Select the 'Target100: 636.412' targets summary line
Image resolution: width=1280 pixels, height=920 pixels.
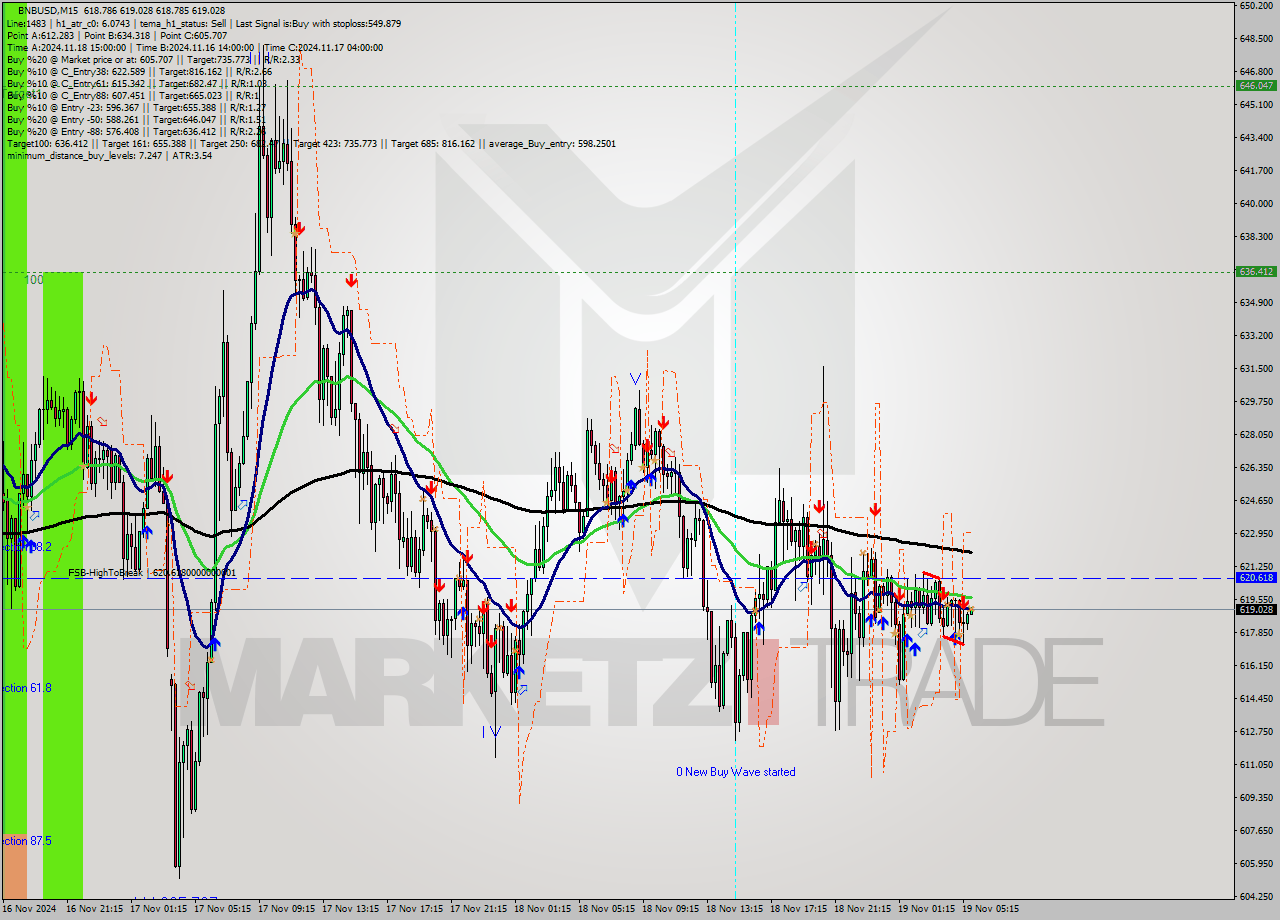click(311, 143)
